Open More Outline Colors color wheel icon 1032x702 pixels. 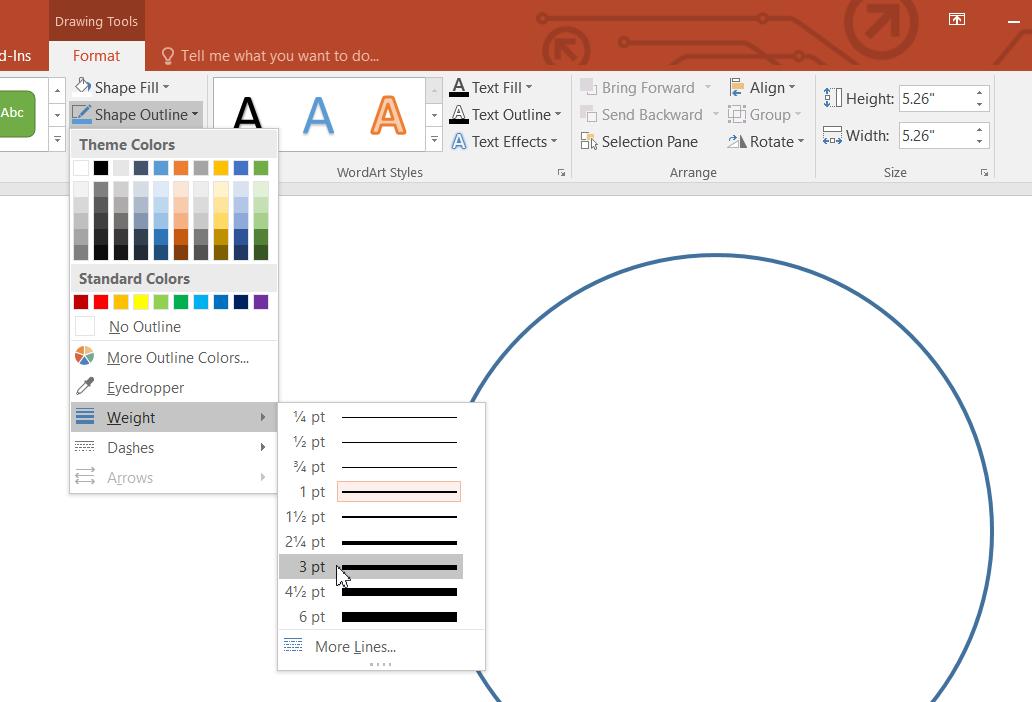tap(85, 357)
